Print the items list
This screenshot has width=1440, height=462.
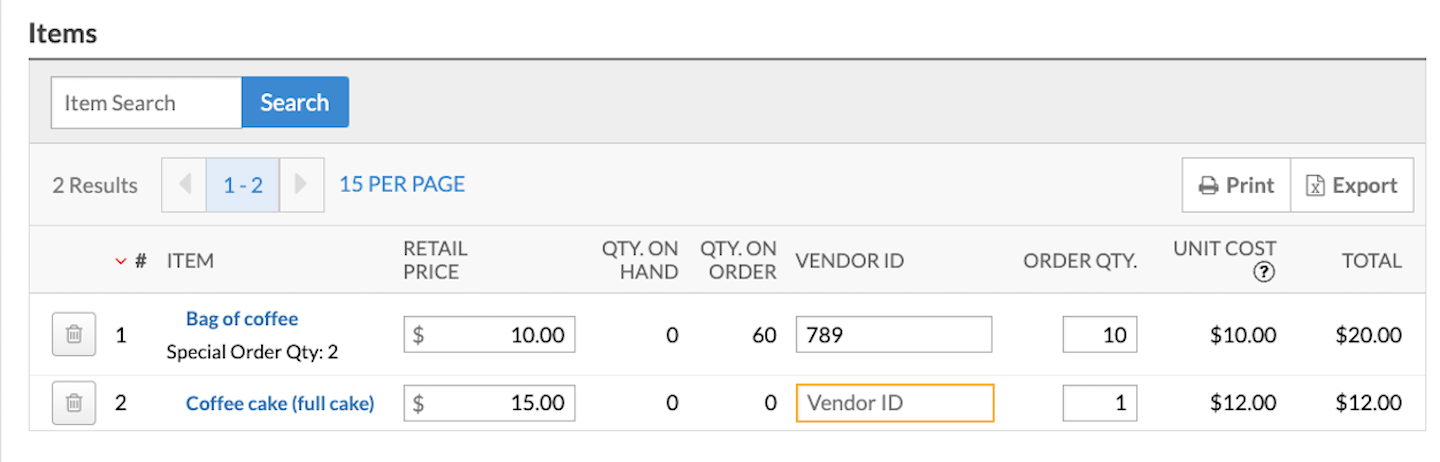point(1237,185)
